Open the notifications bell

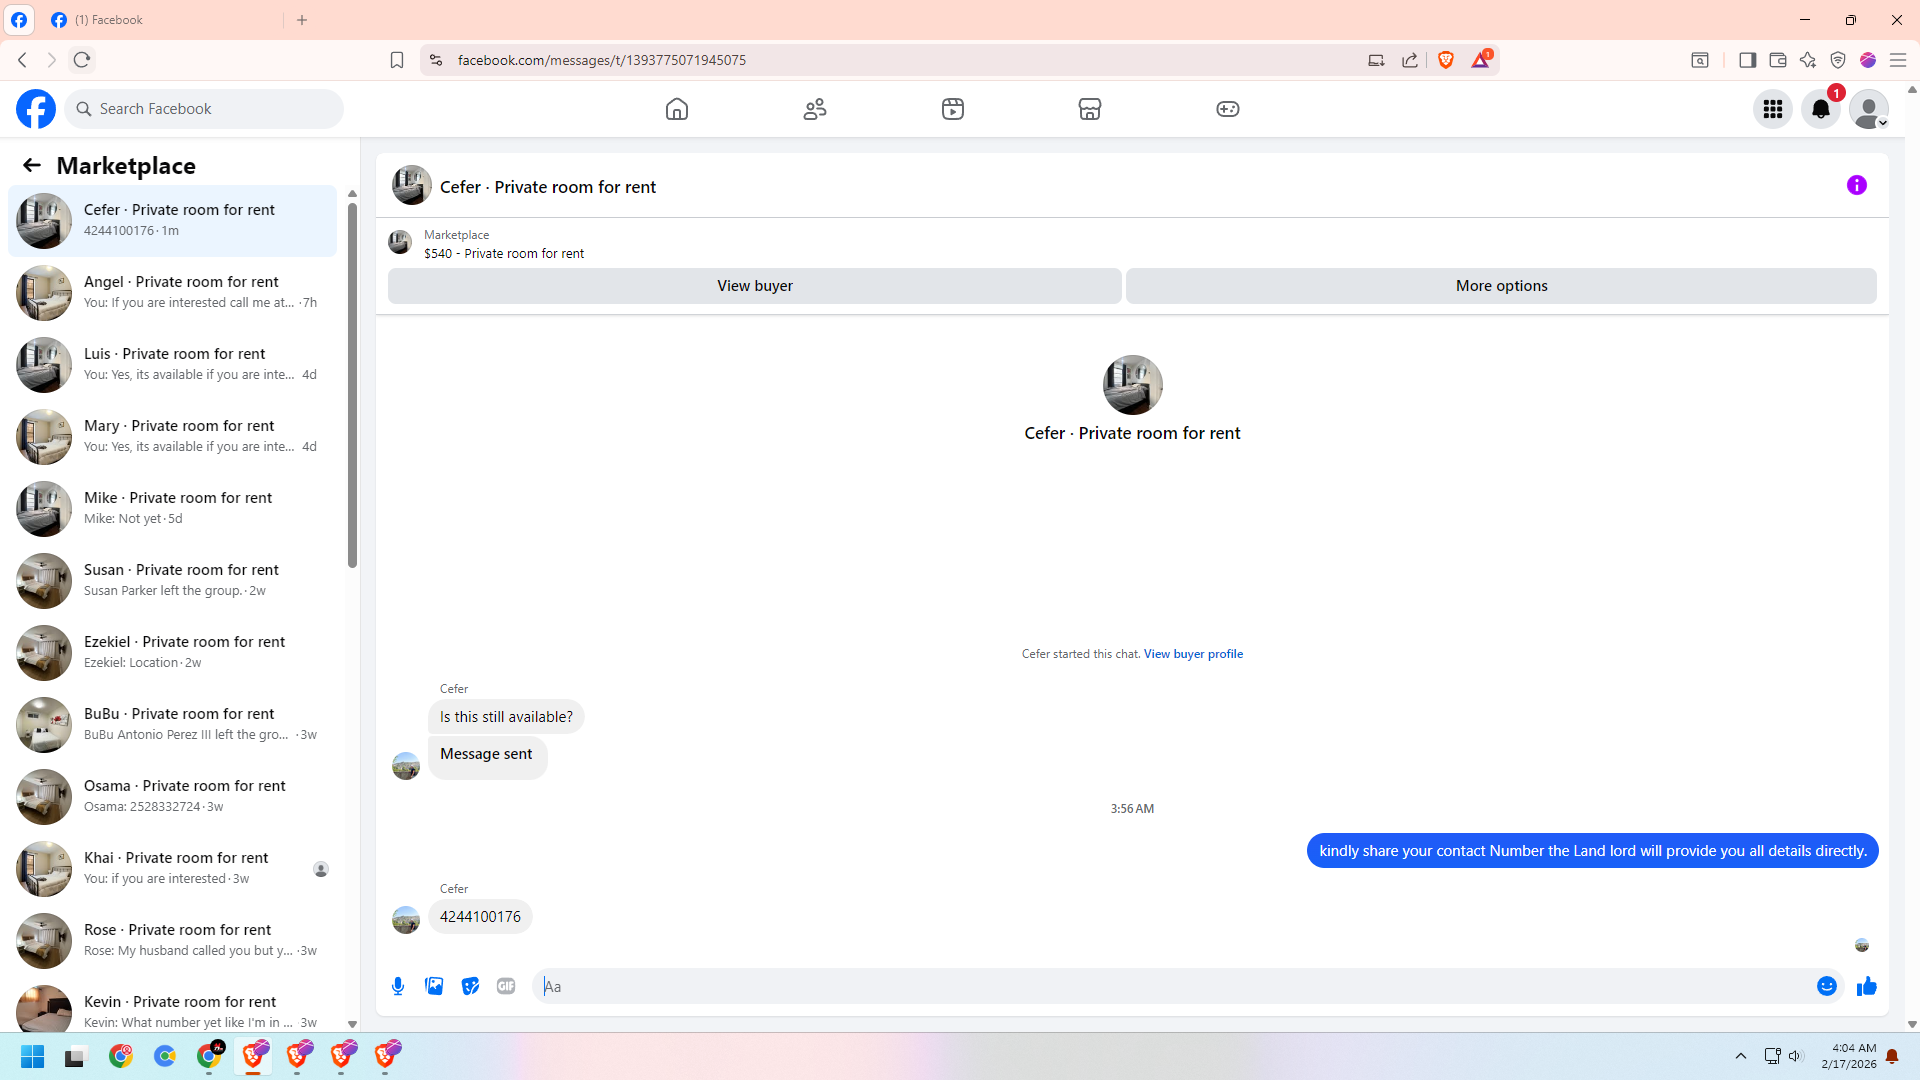coord(1821,109)
